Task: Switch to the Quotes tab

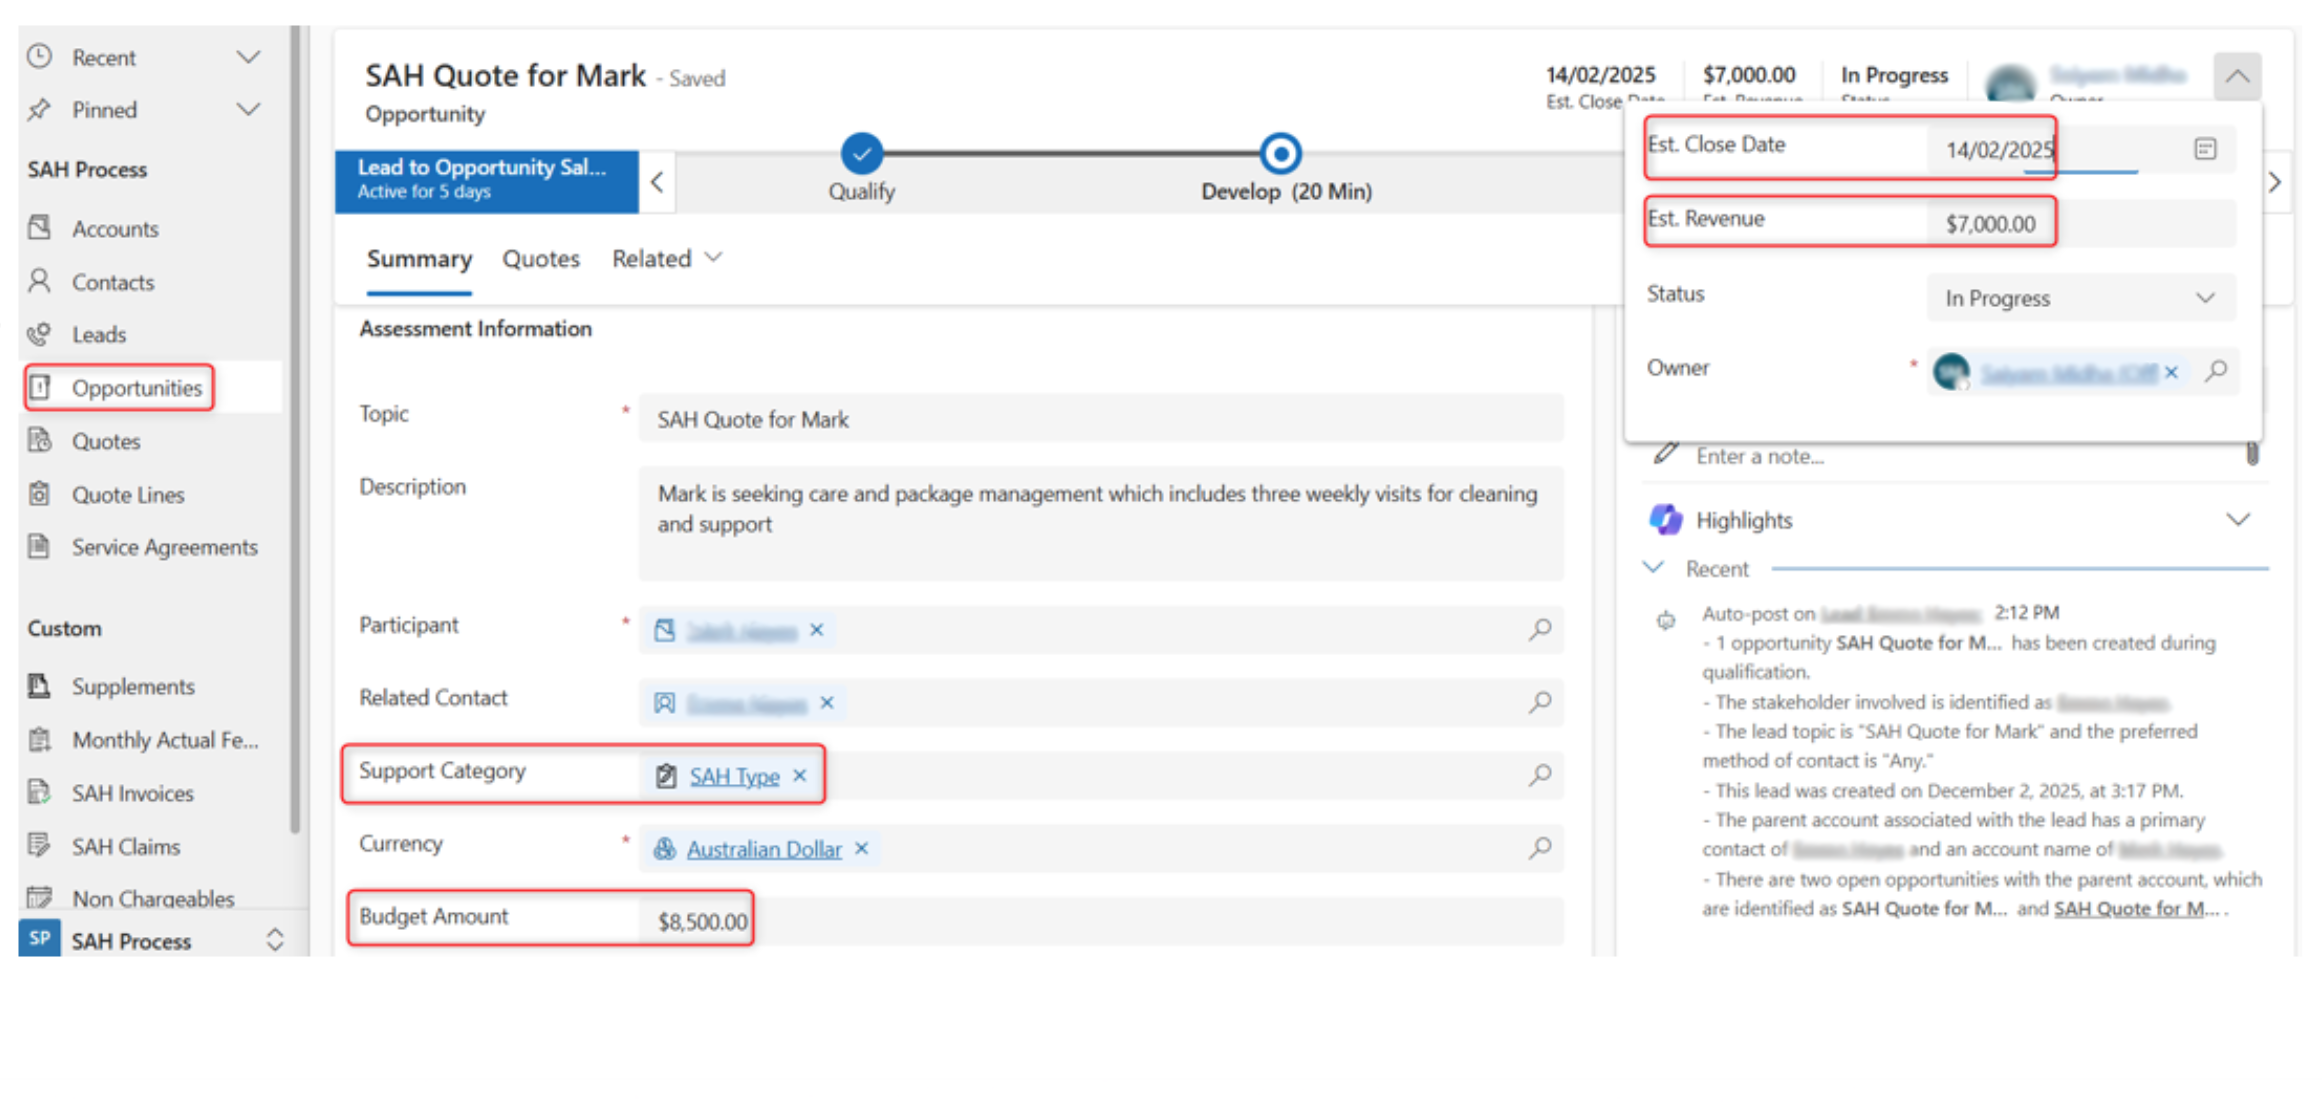Action: click(x=541, y=259)
